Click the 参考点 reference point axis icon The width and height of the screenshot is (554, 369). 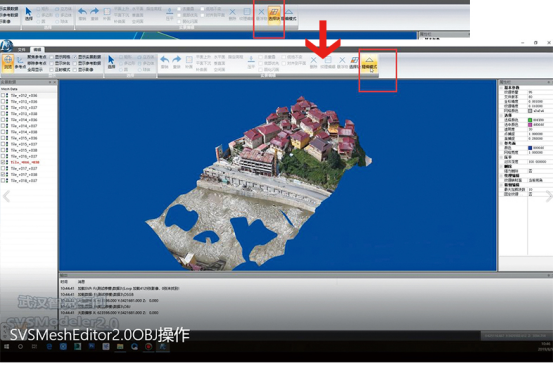coord(20,63)
